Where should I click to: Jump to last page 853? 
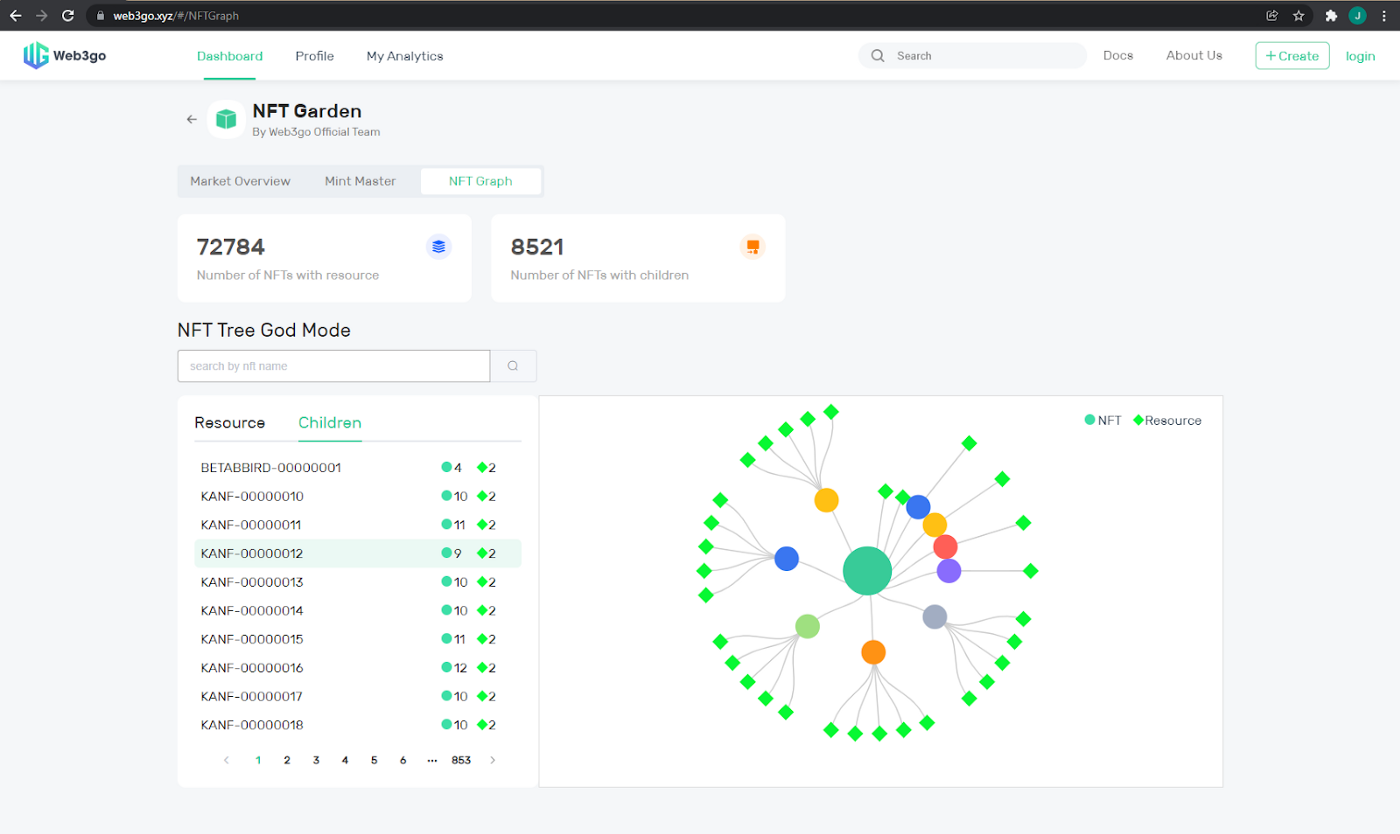pyautogui.click(x=461, y=760)
